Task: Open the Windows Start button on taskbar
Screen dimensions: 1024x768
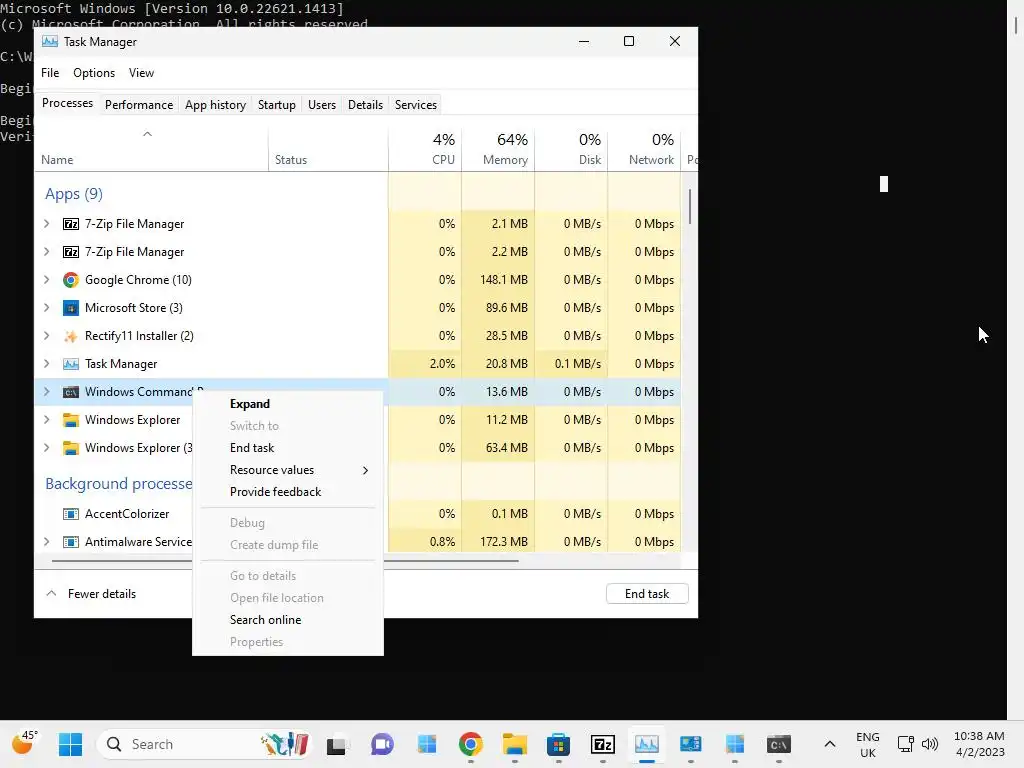Action: click(71, 744)
